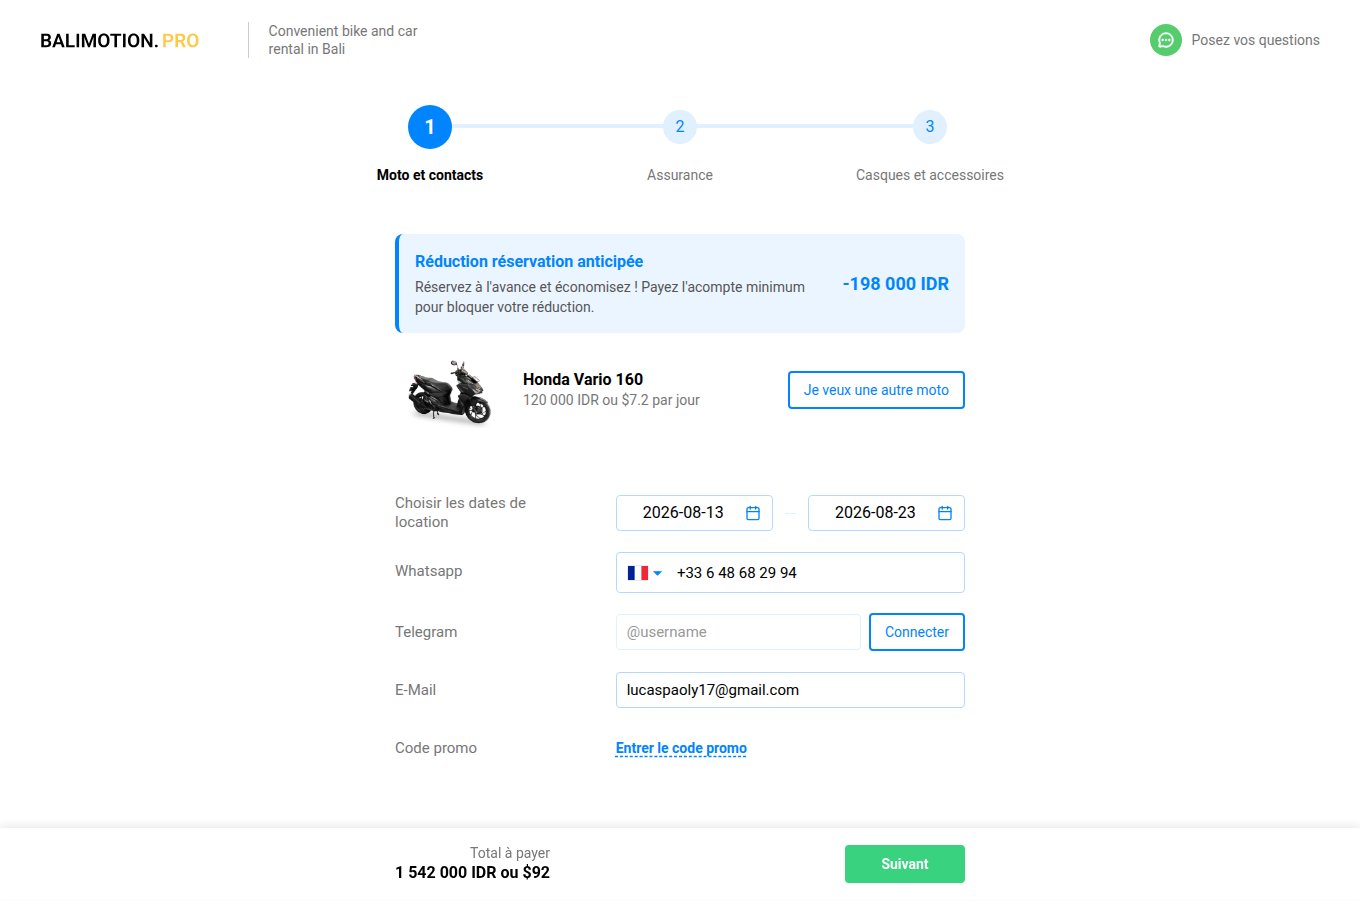Click the Assurance step label
Viewport: 1360px width, 901px height.
pos(680,175)
